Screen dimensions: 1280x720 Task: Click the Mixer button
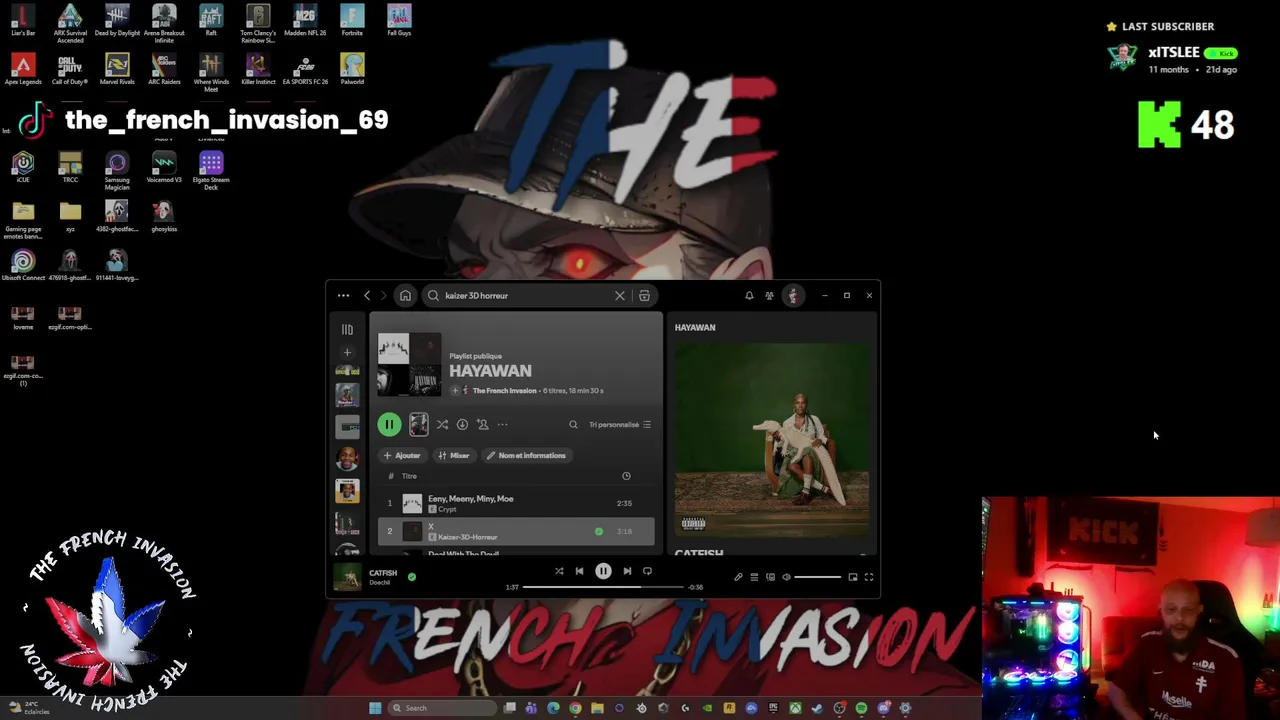(454, 456)
